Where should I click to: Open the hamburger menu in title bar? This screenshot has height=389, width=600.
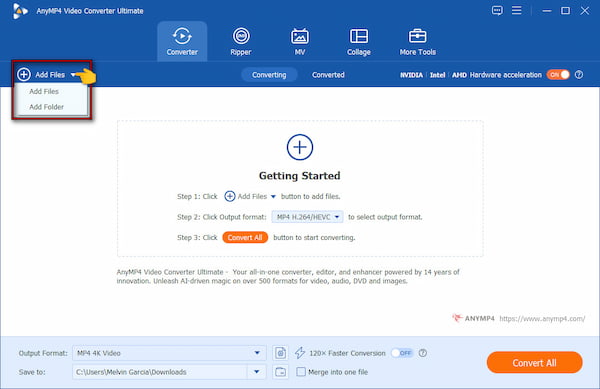[517, 10]
